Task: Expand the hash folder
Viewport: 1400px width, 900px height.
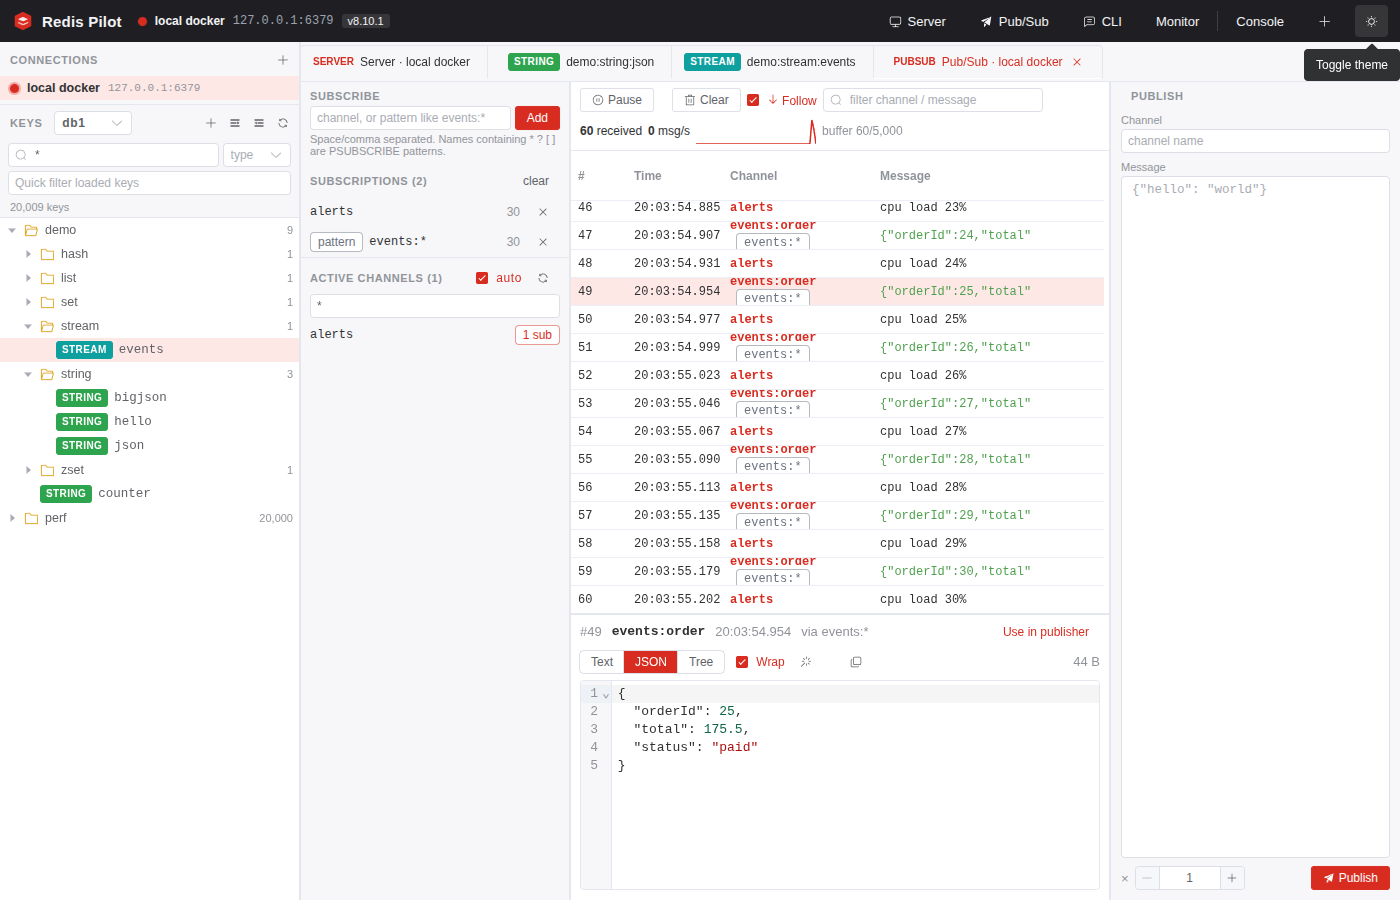Action: tap(28, 254)
